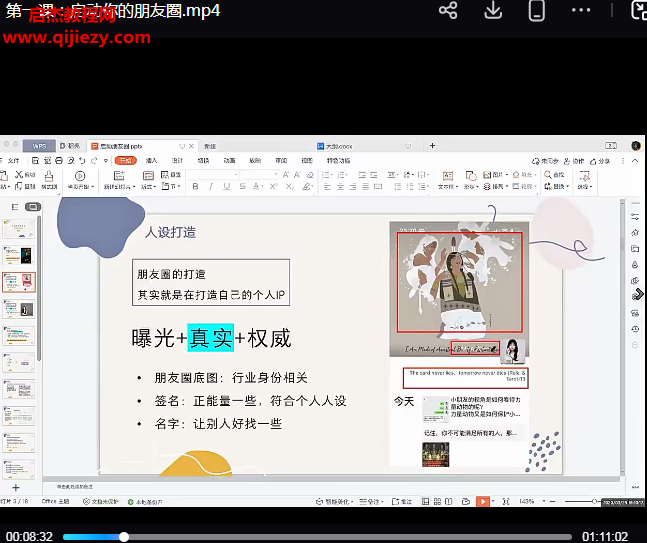The width and height of the screenshot is (647, 543).
Task: Add a new slide with bottom plus
Action: [16, 488]
